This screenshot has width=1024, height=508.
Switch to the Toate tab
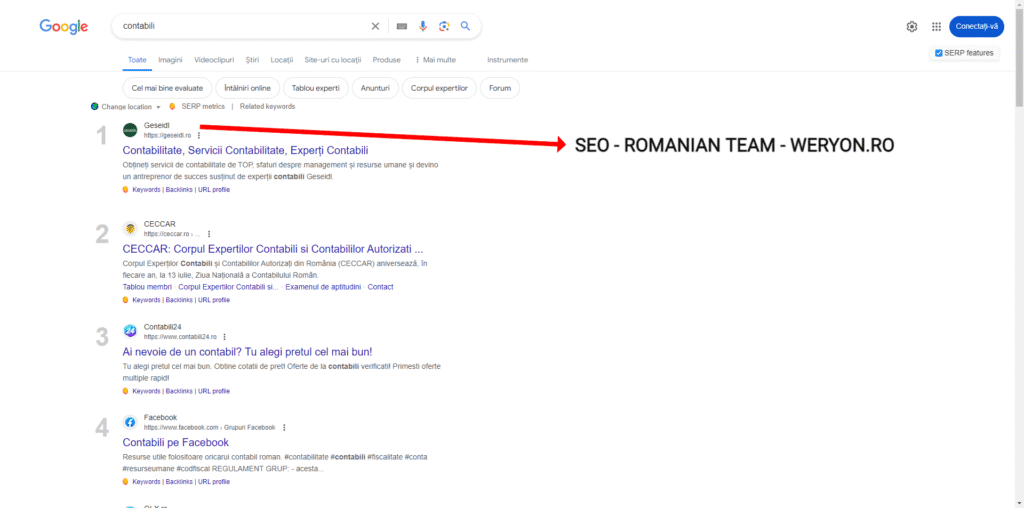click(137, 59)
